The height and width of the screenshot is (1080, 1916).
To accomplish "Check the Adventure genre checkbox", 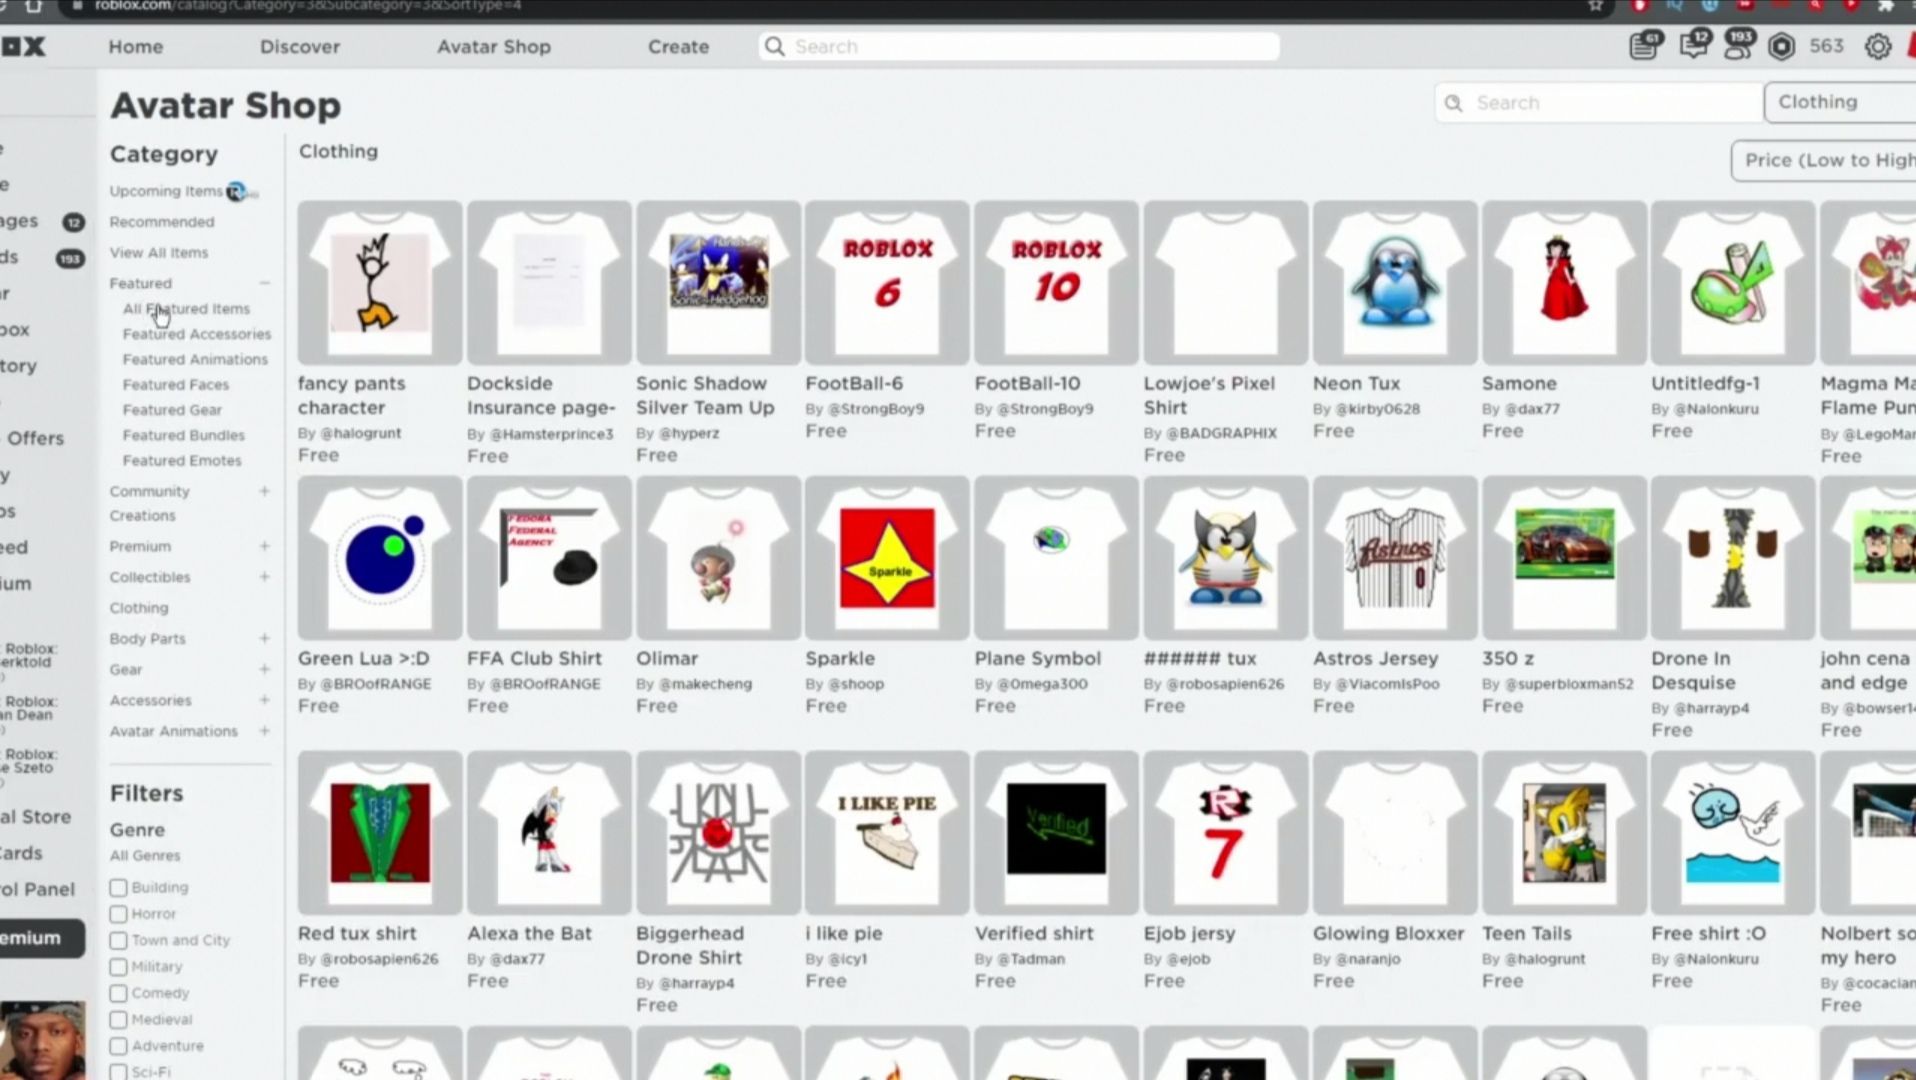I will [x=118, y=1046].
